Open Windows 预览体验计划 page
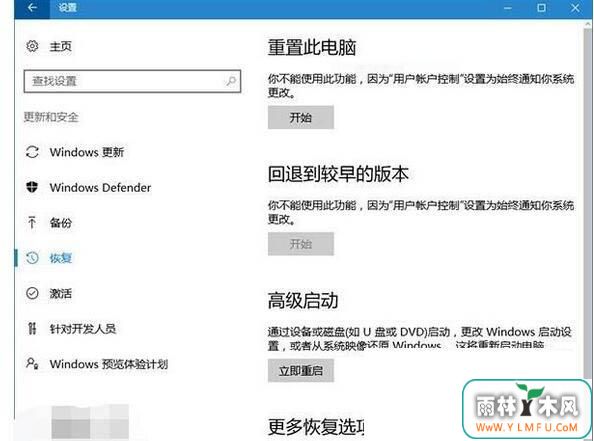This screenshot has height=441, width=594. [109, 364]
